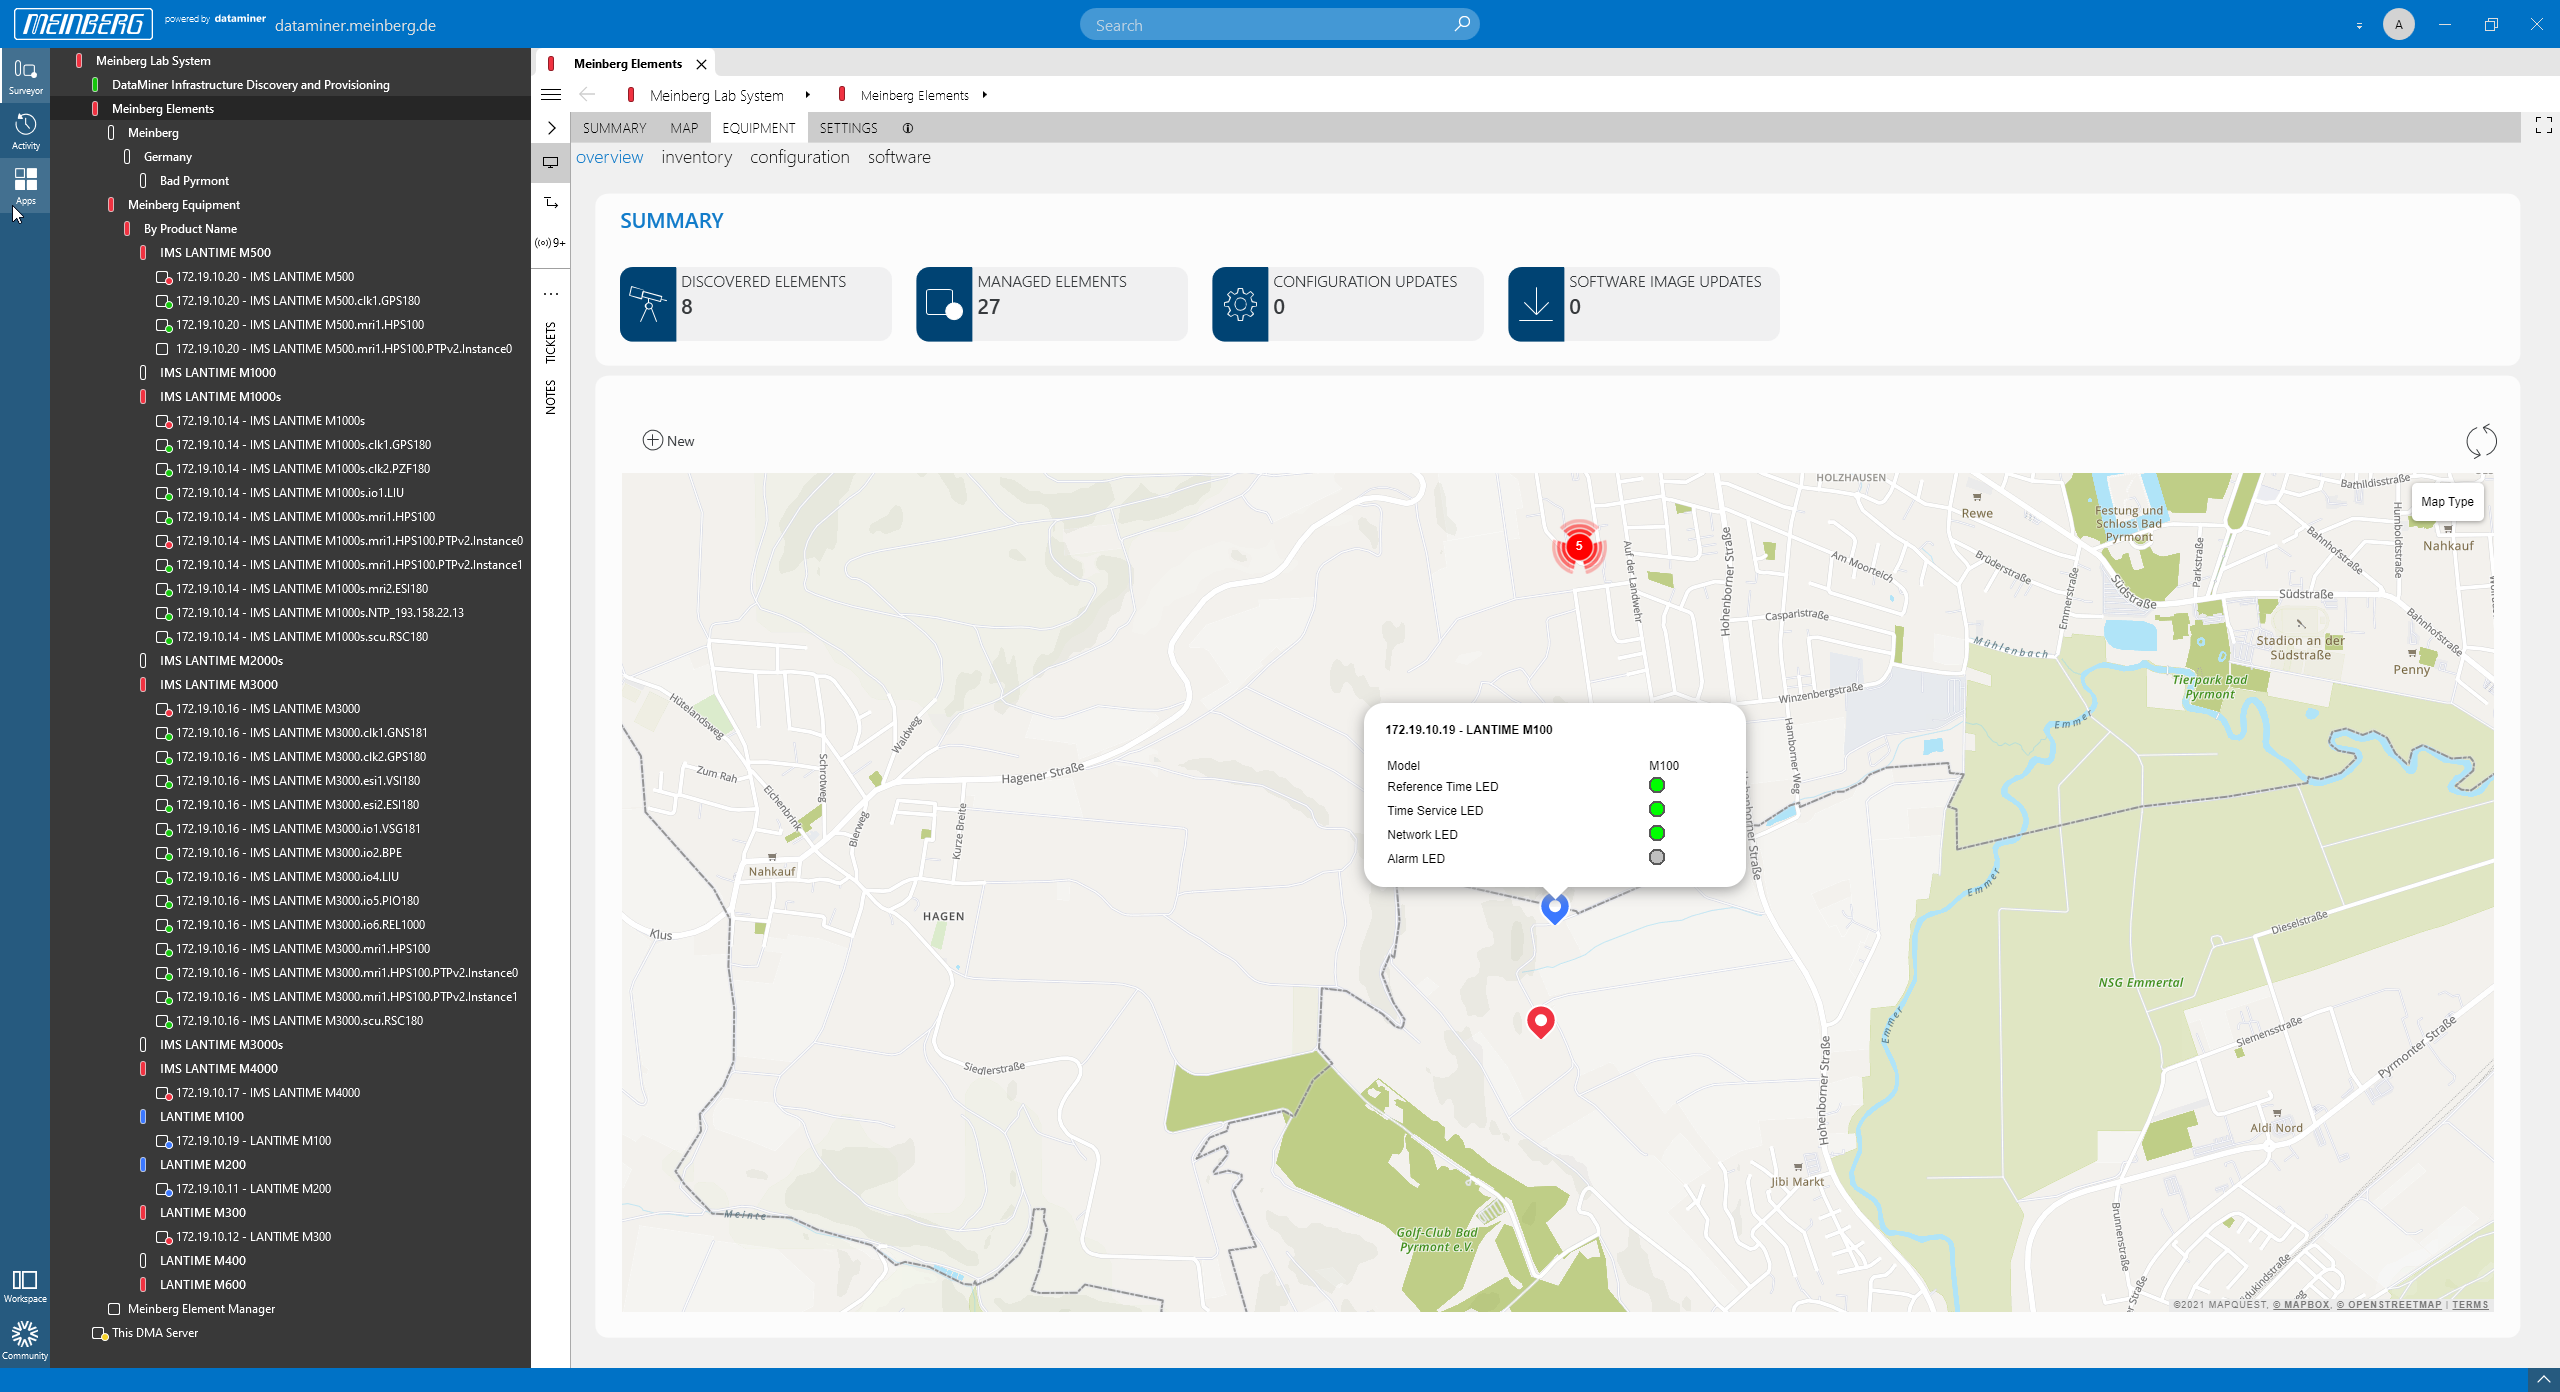
Task: Open the inventory sub-tab
Action: tap(696, 157)
